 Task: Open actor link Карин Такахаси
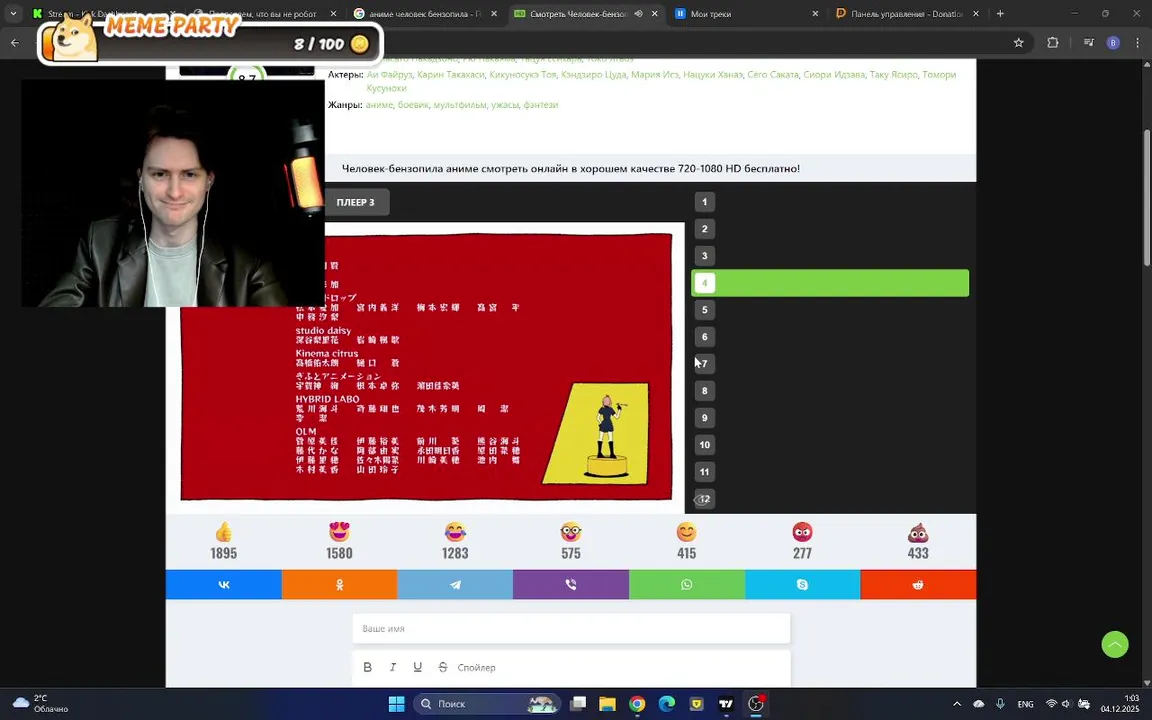450,74
